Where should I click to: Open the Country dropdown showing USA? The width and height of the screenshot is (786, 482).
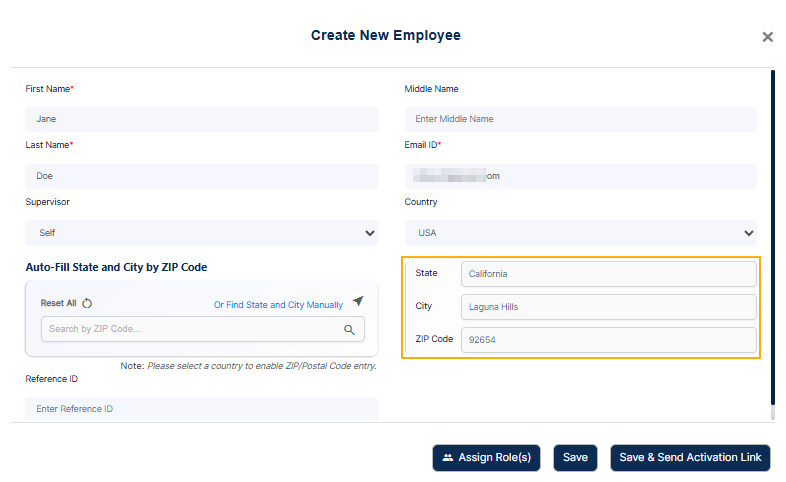580,233
